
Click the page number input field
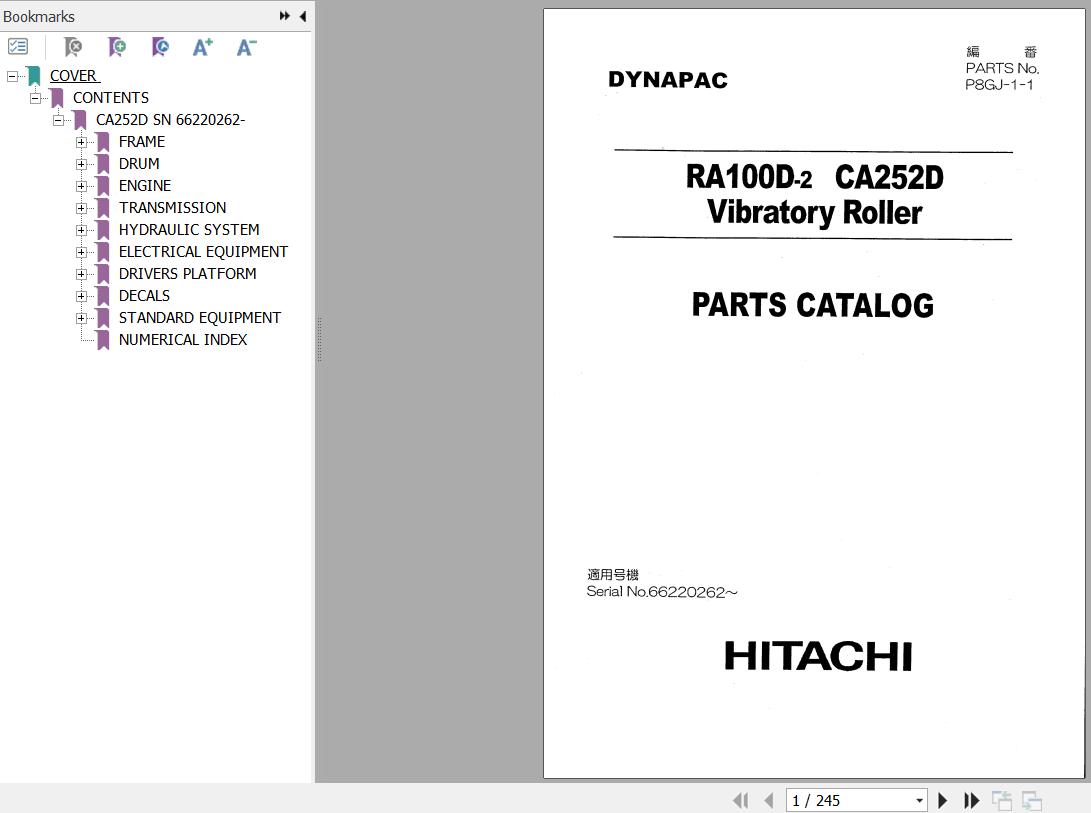pyautogui.click(x=848, y=800)
